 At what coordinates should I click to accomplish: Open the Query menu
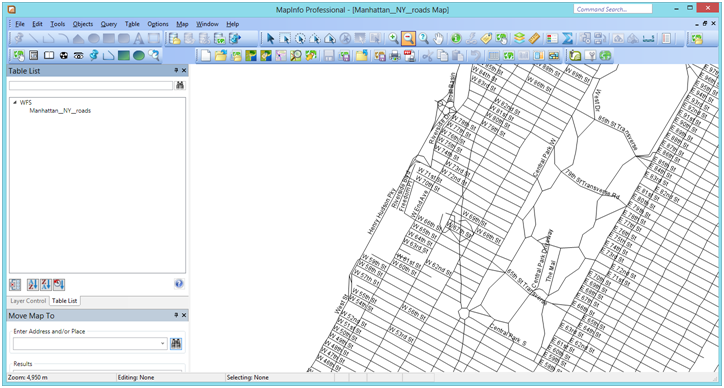109,24
